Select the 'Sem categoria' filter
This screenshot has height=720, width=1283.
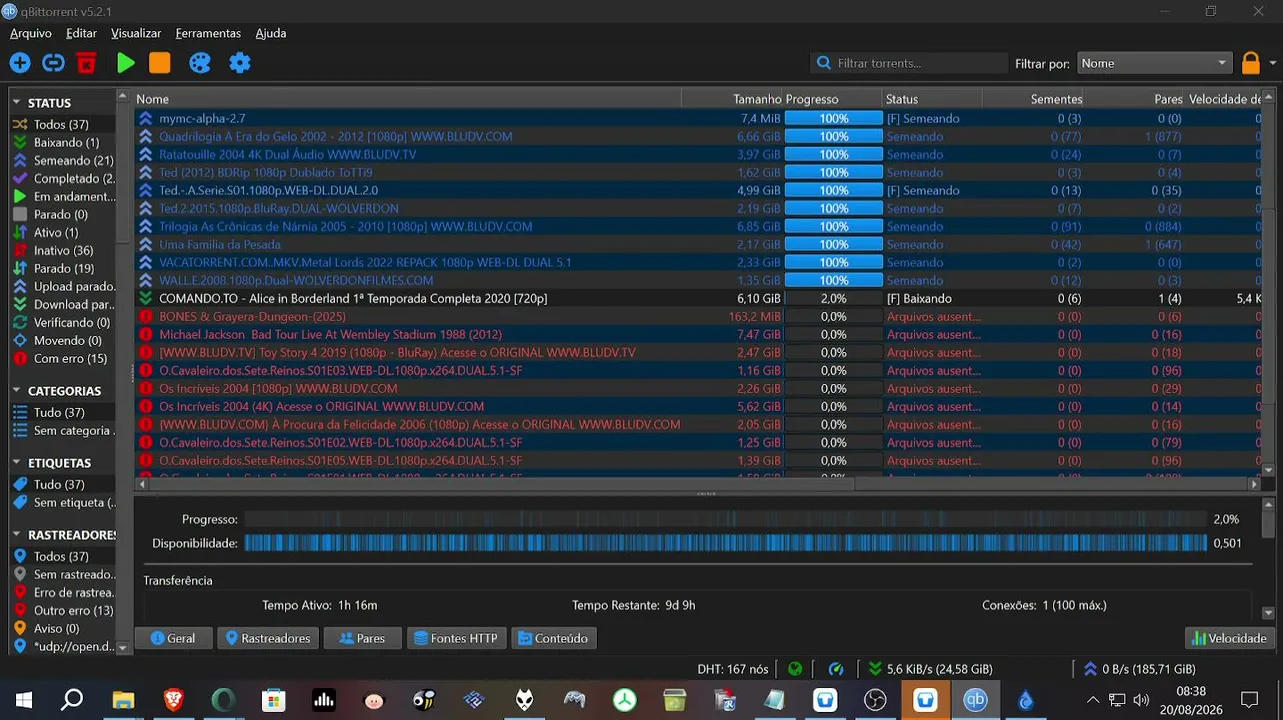pyautogui.click(x=64, y=430)
